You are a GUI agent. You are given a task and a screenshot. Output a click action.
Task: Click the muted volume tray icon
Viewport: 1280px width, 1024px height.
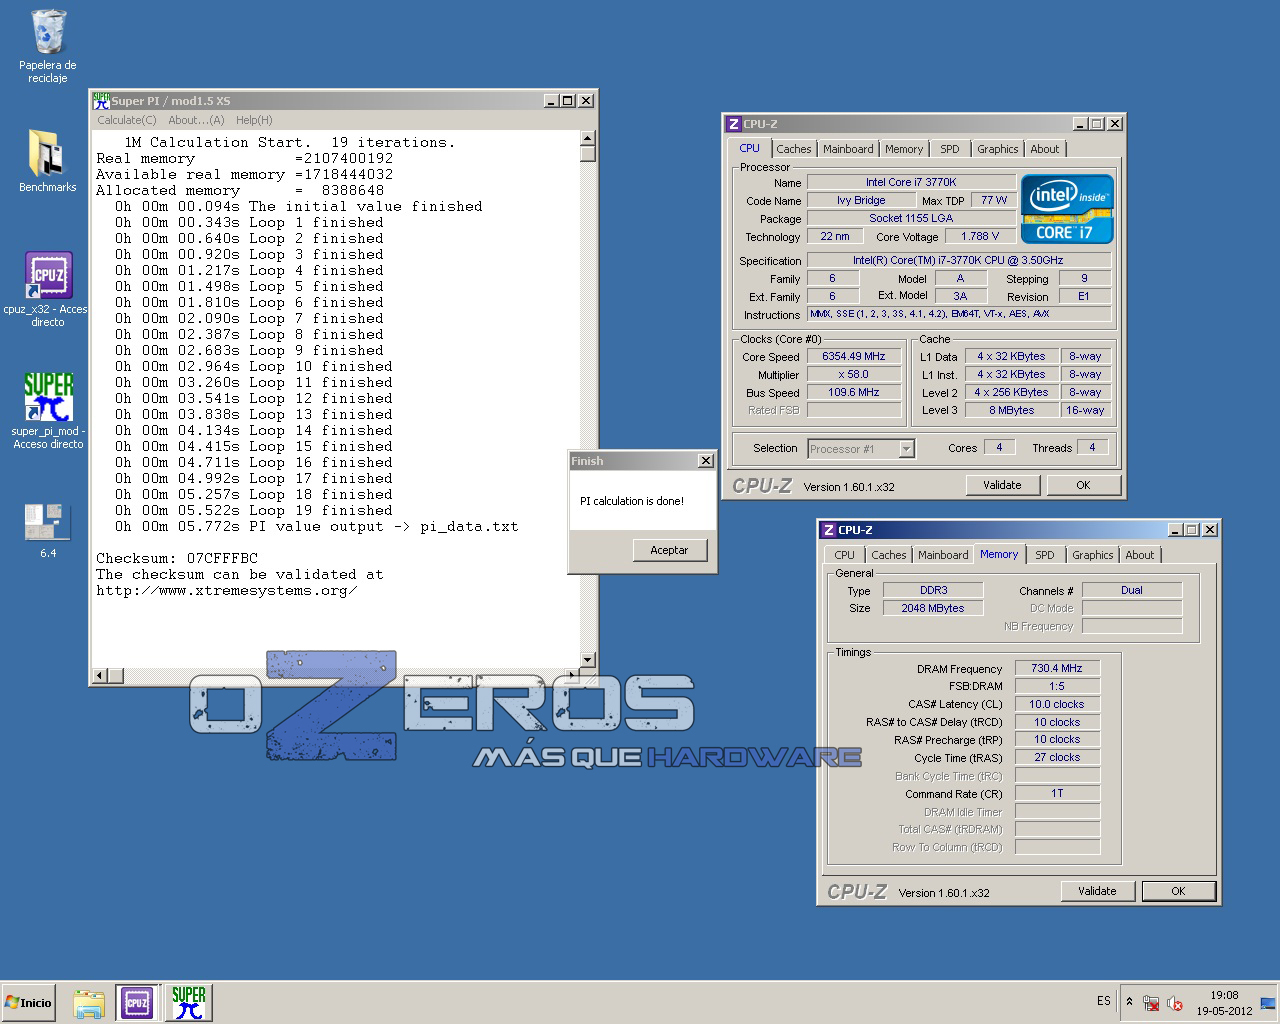pos(1175,1003)
